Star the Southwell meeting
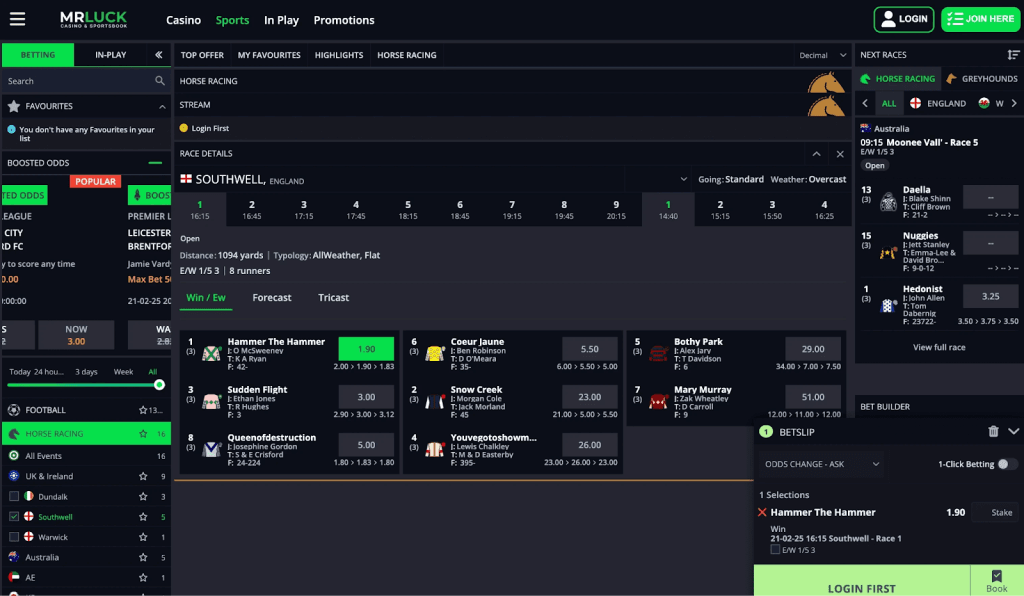The image size is (1024, 596). pyautogui.click(x=143, y=516)
